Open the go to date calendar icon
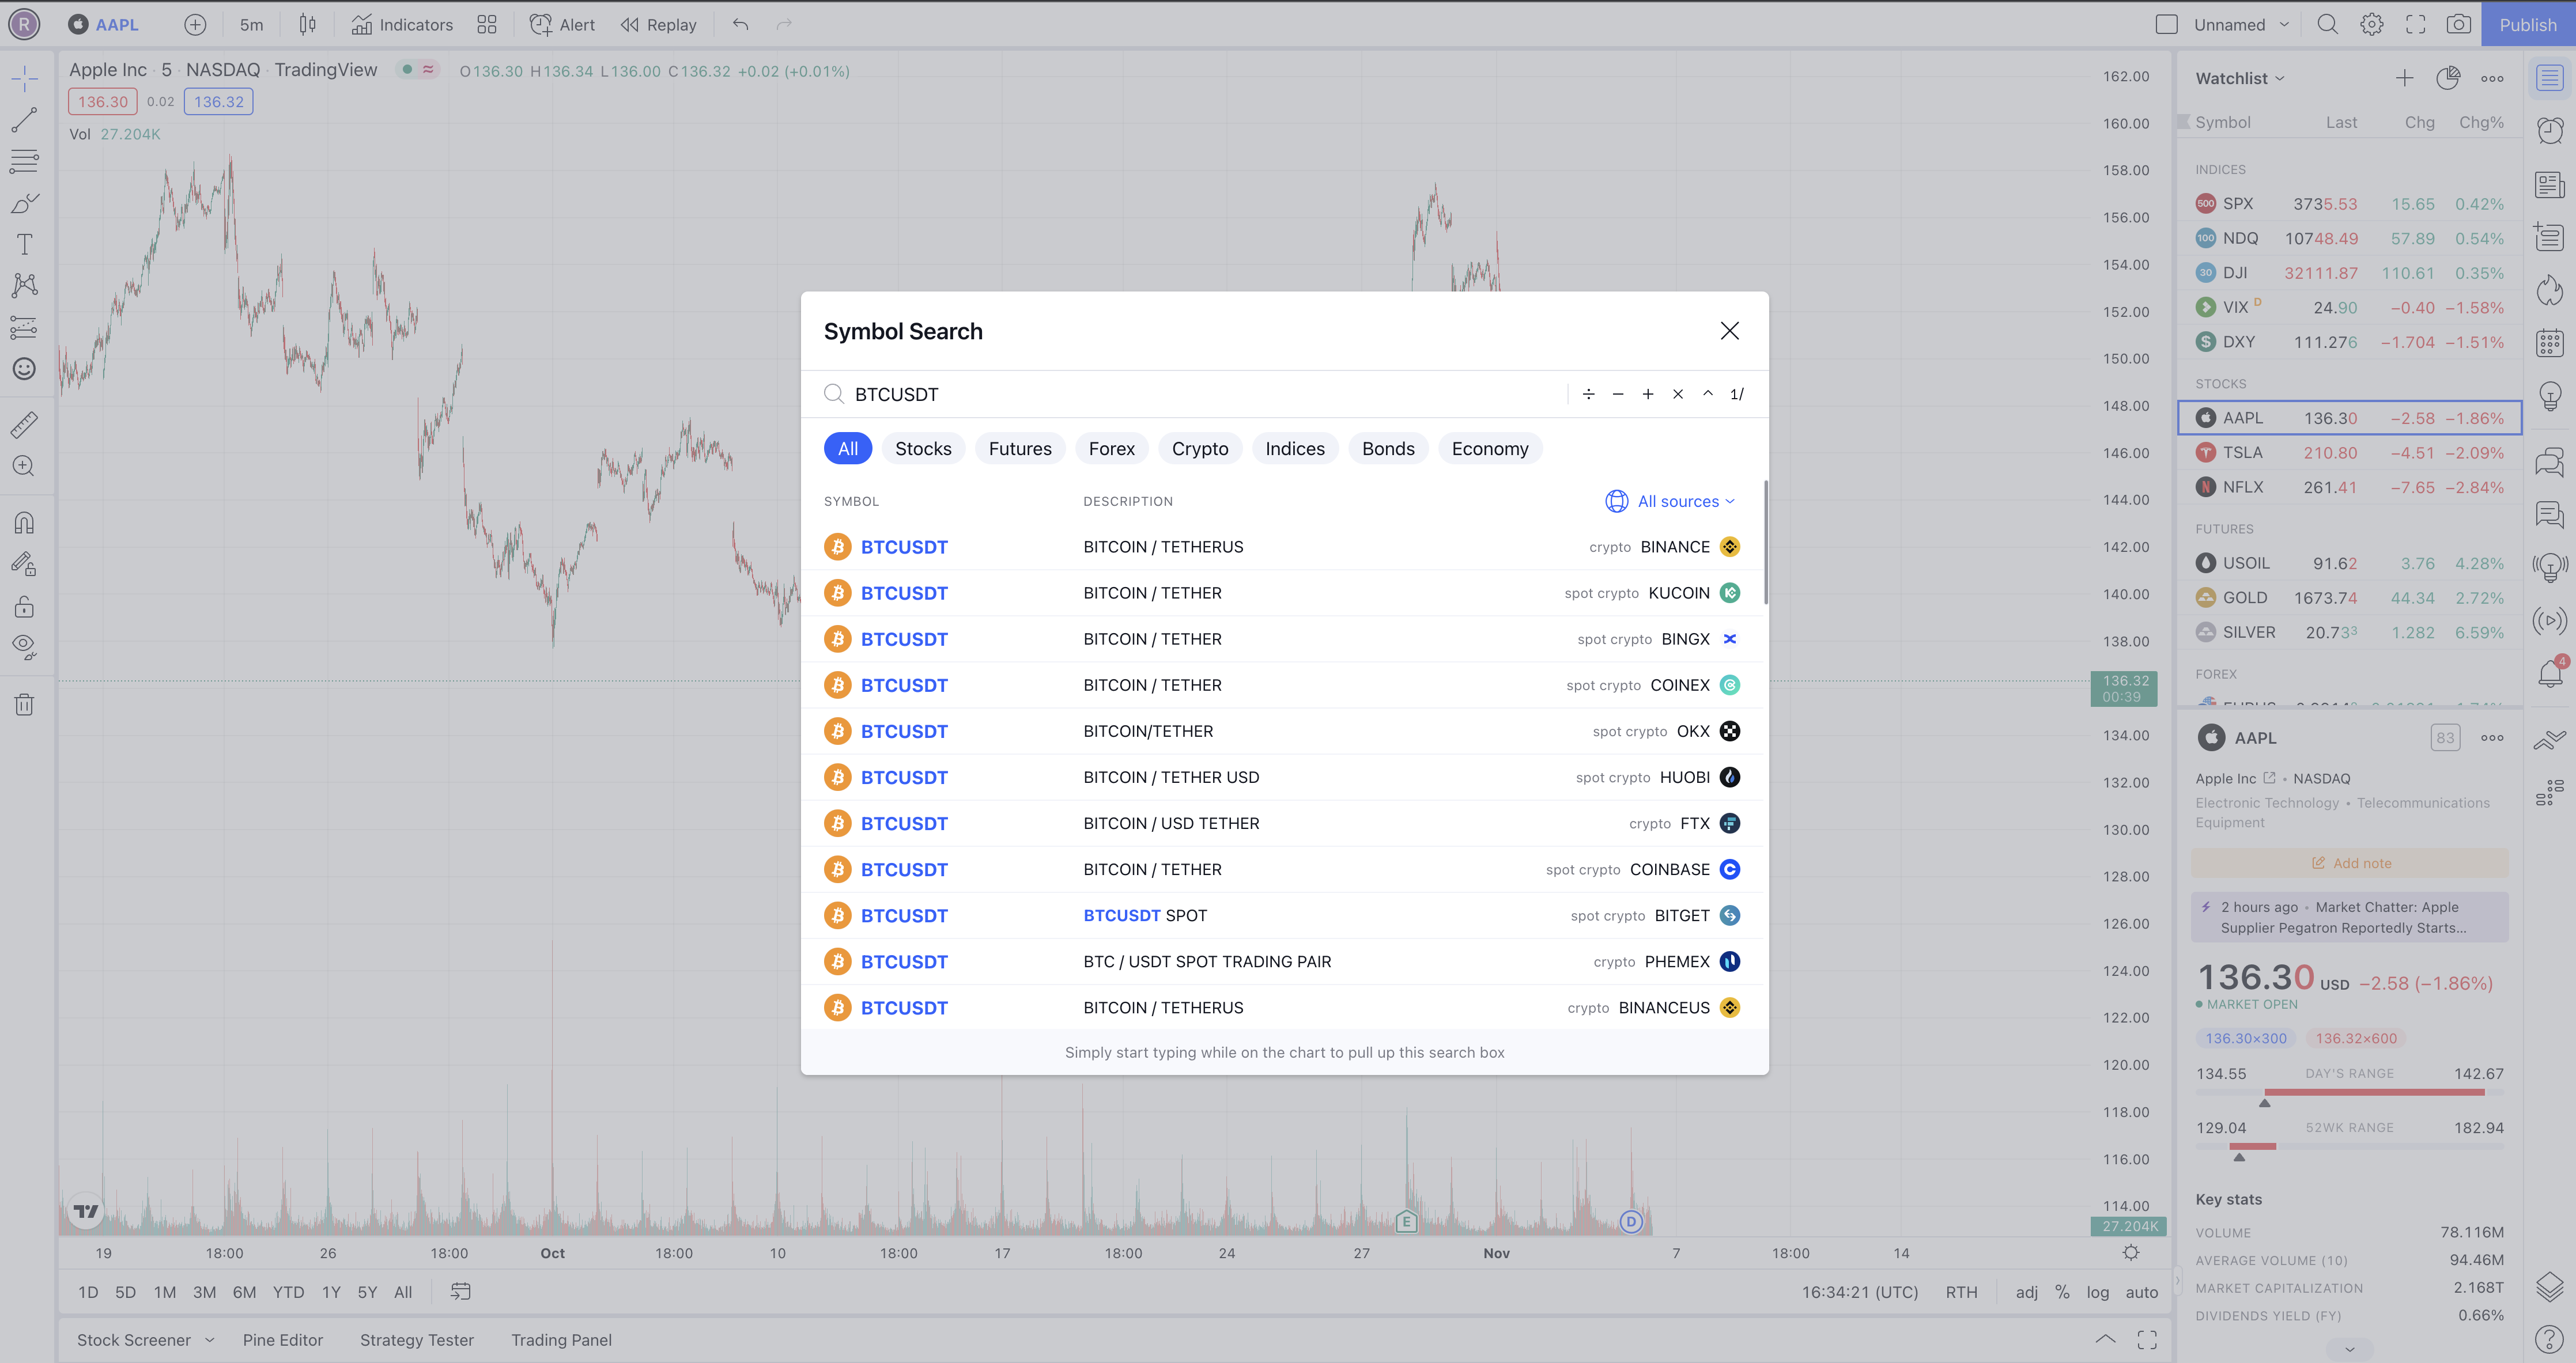 click(x=460, y=1292)
